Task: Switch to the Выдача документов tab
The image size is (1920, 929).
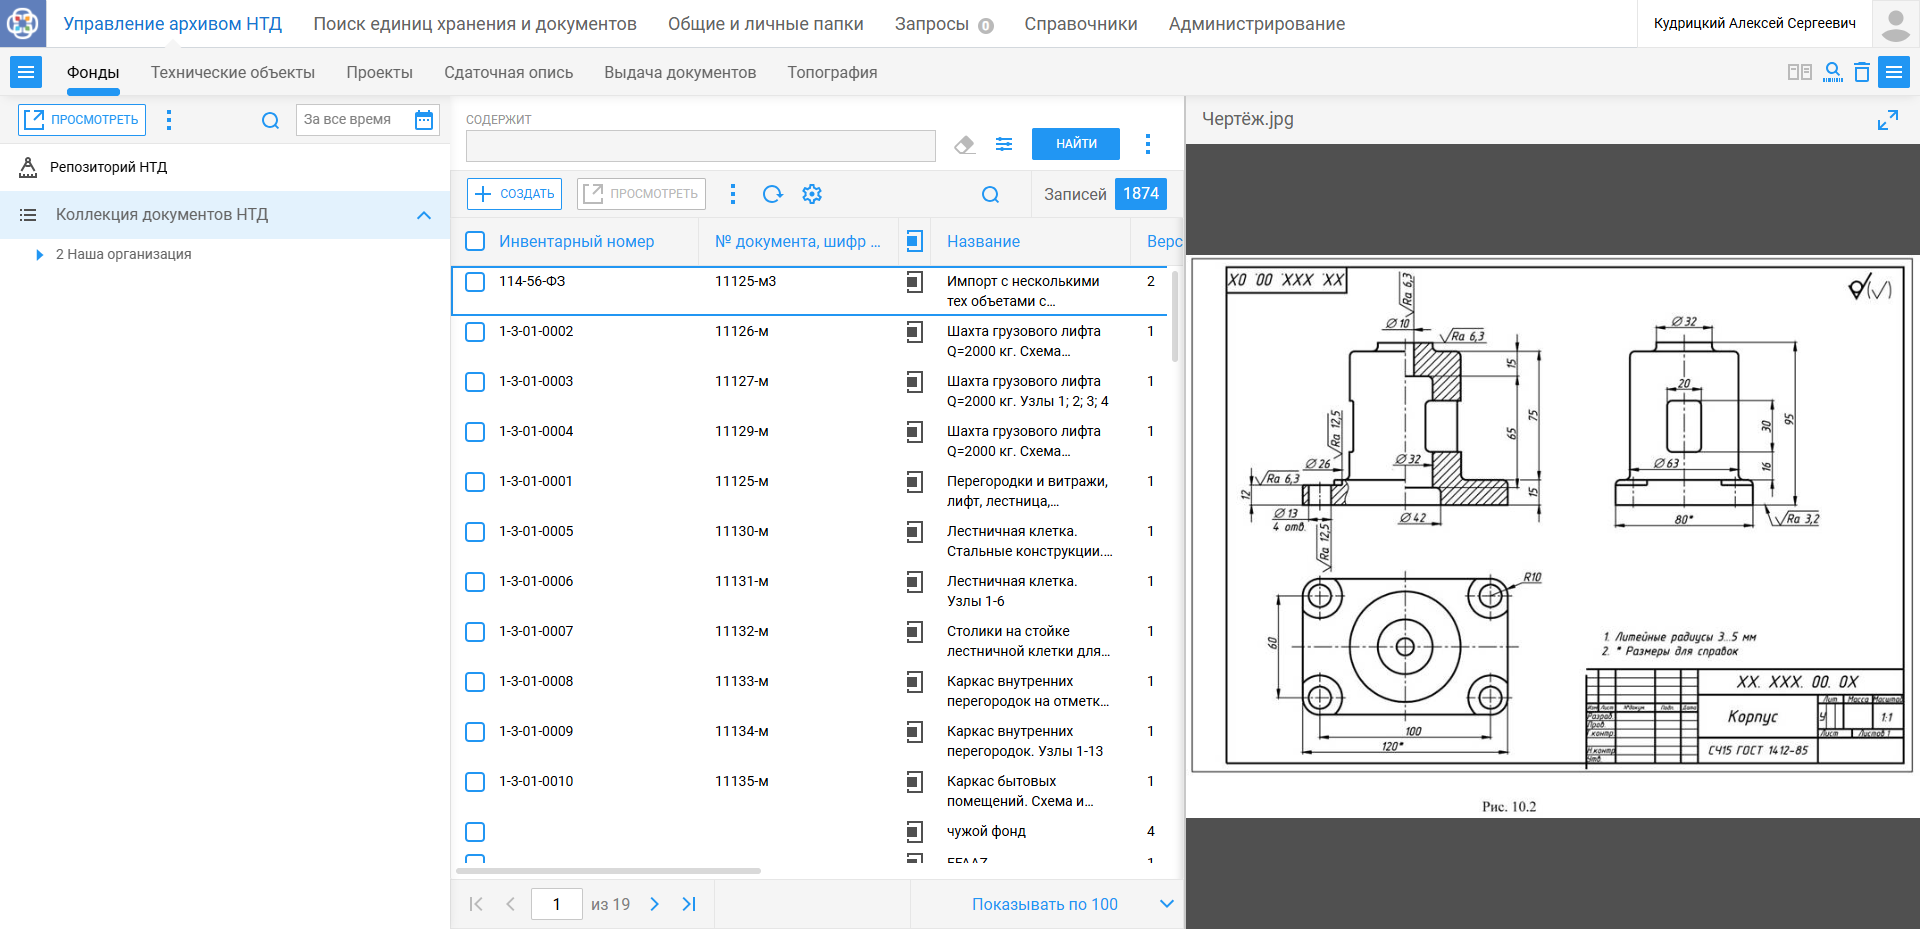Action: pyautogui.click(x=680, y=72)
